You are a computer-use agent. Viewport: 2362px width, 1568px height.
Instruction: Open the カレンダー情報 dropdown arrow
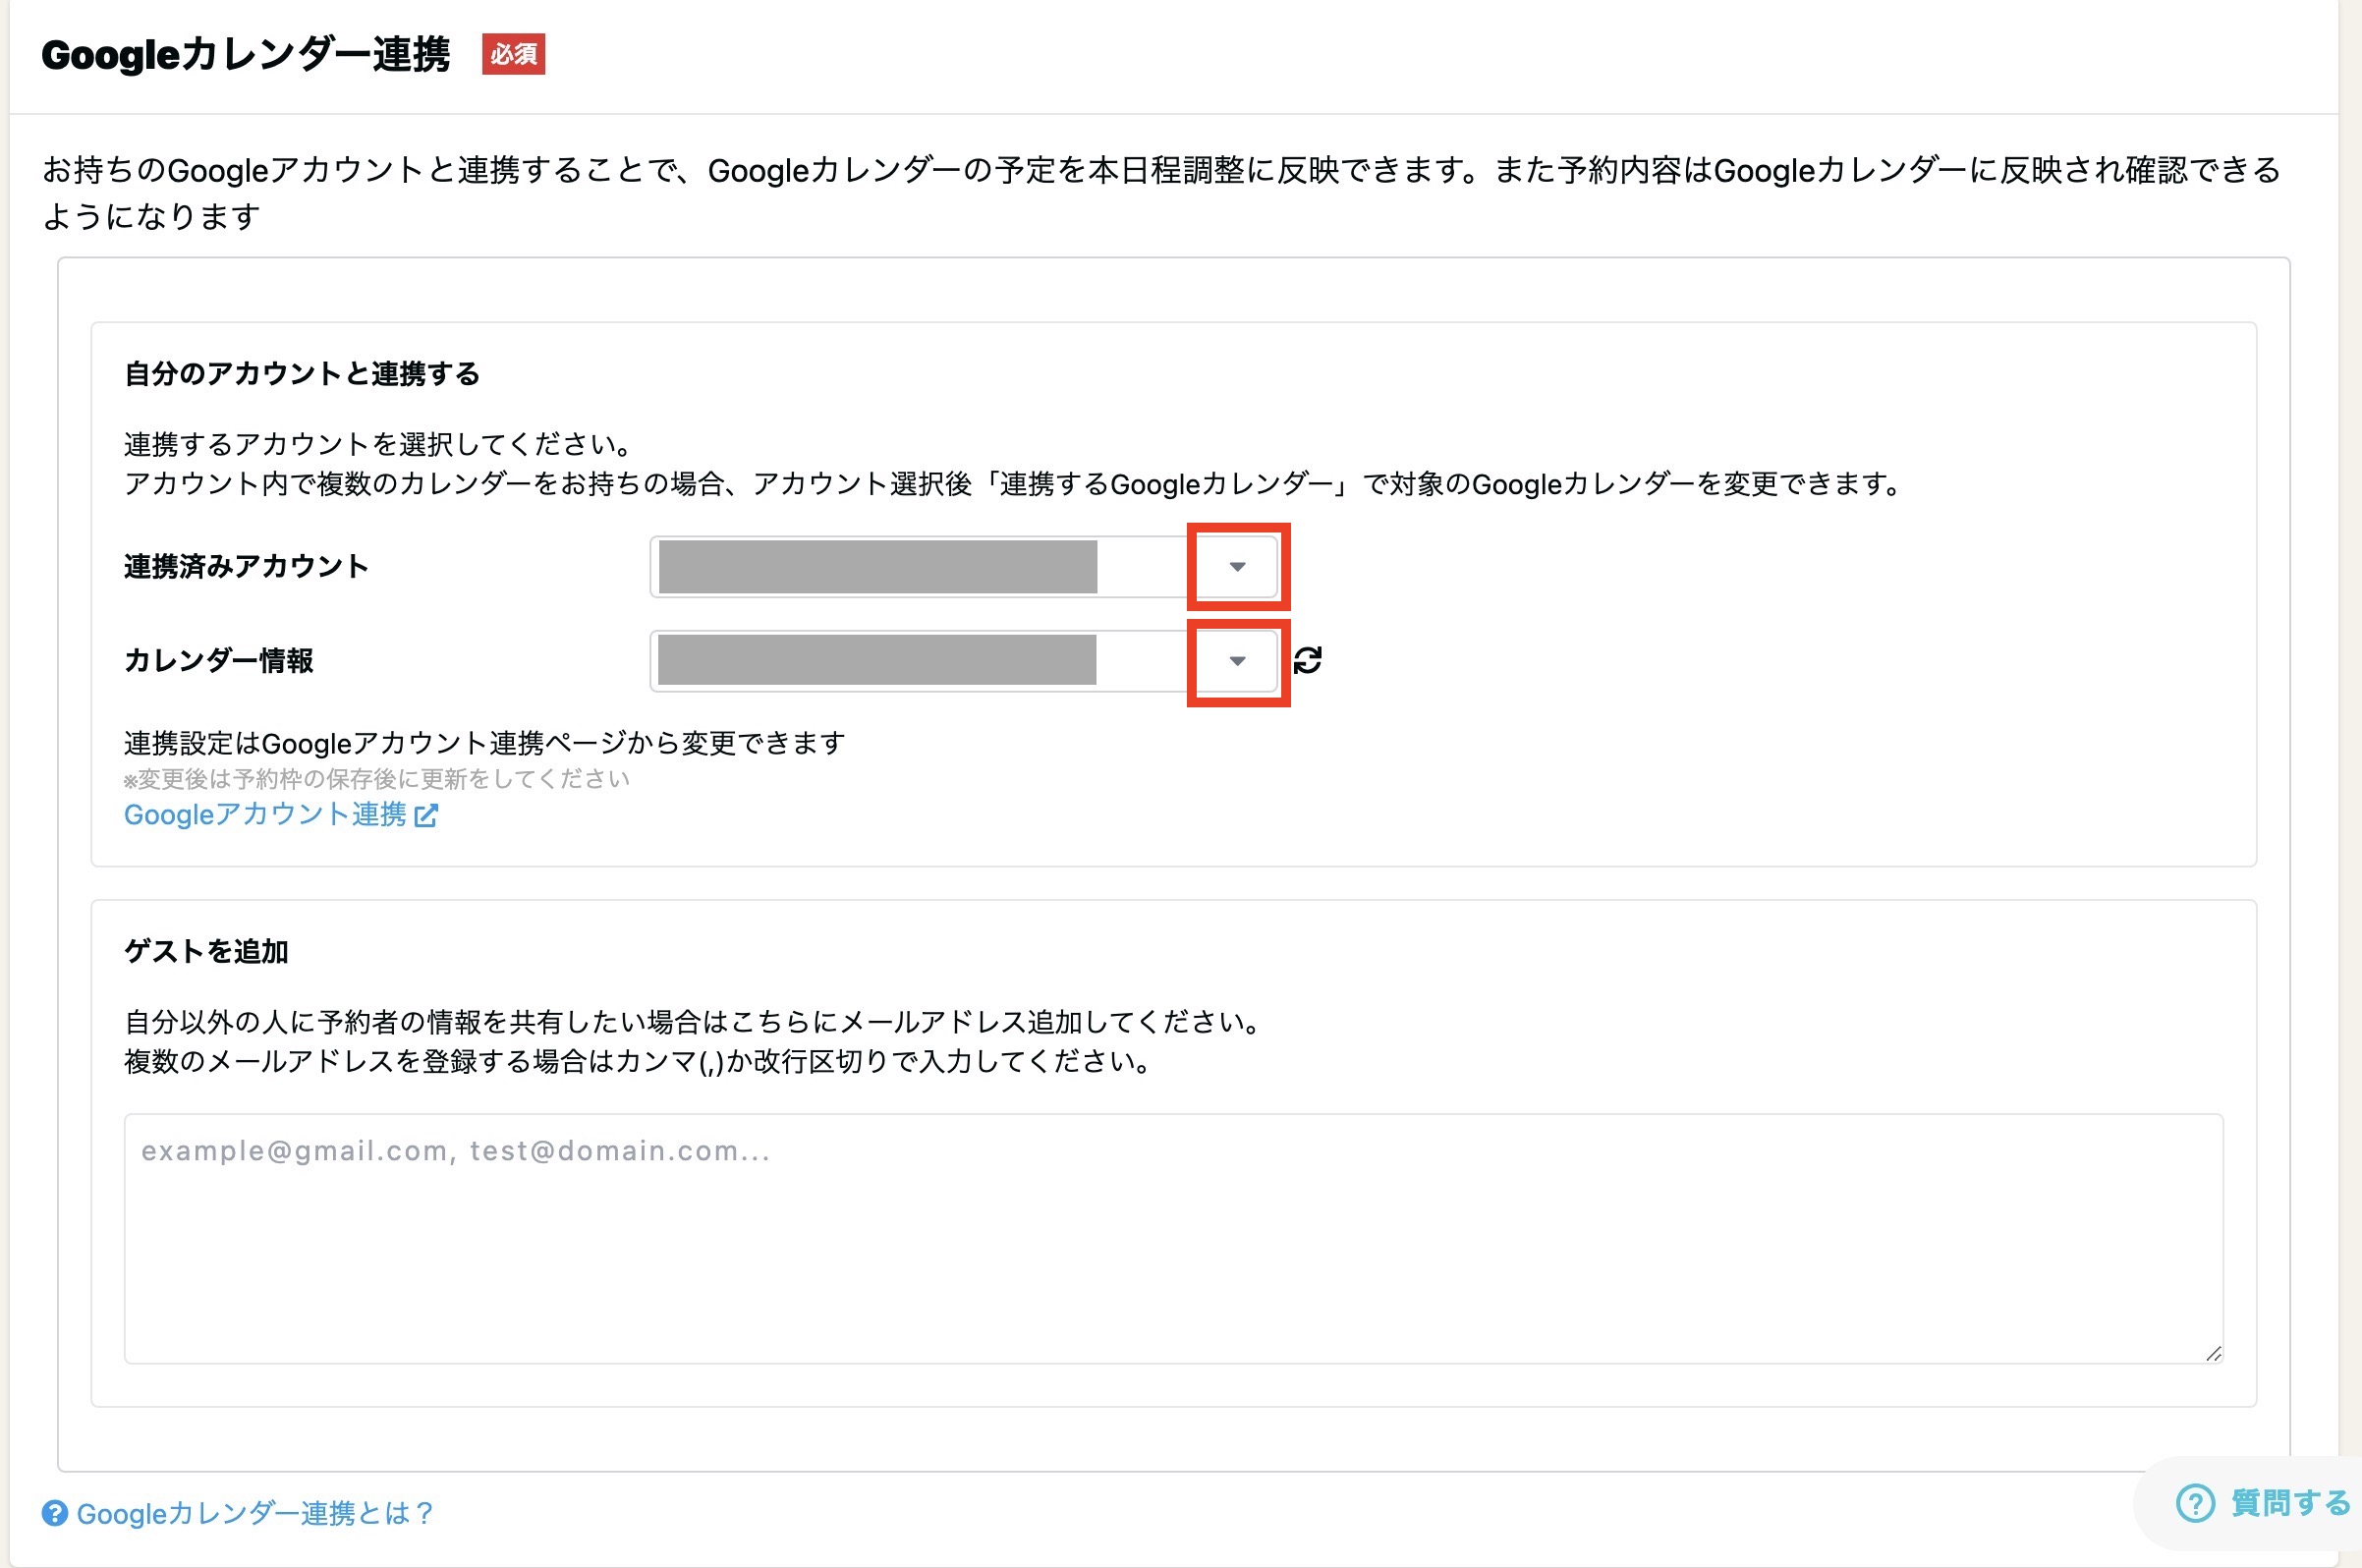point(1237,661)
